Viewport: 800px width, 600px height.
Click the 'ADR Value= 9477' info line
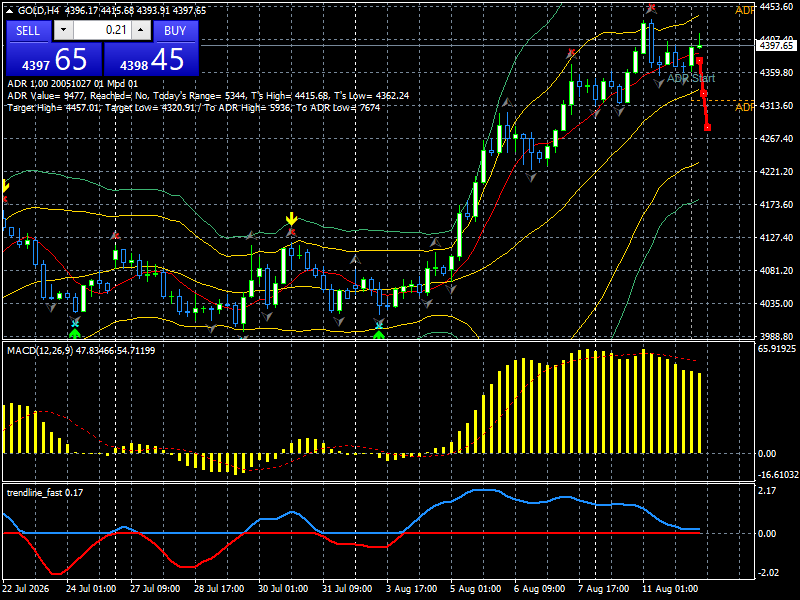208,96
